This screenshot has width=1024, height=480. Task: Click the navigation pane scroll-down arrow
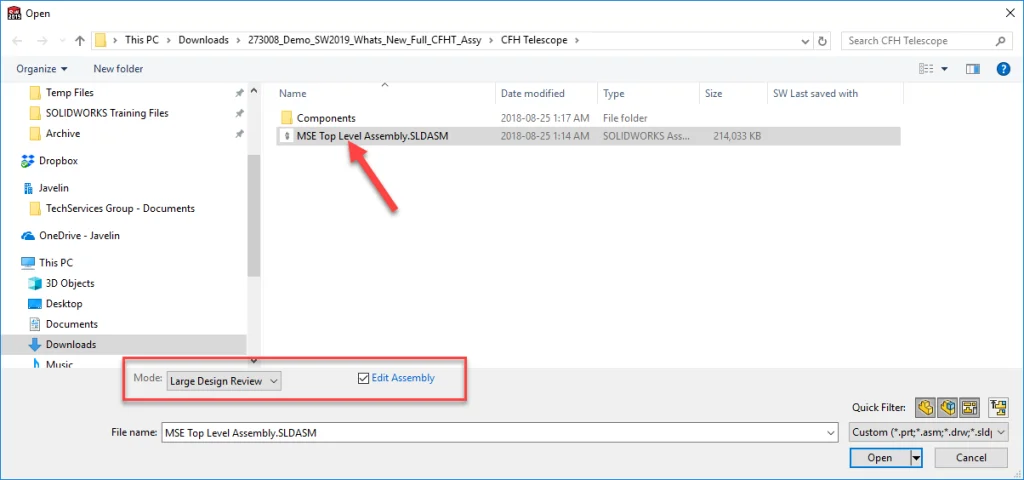point(254,360)
